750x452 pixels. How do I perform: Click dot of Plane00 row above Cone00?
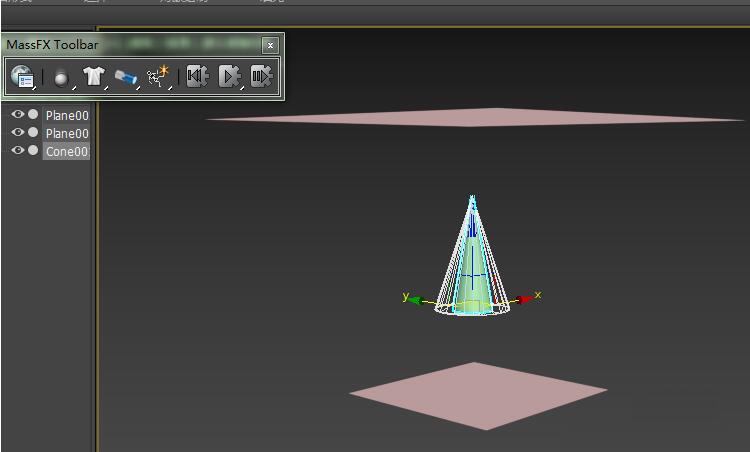(x=33, y=132)
